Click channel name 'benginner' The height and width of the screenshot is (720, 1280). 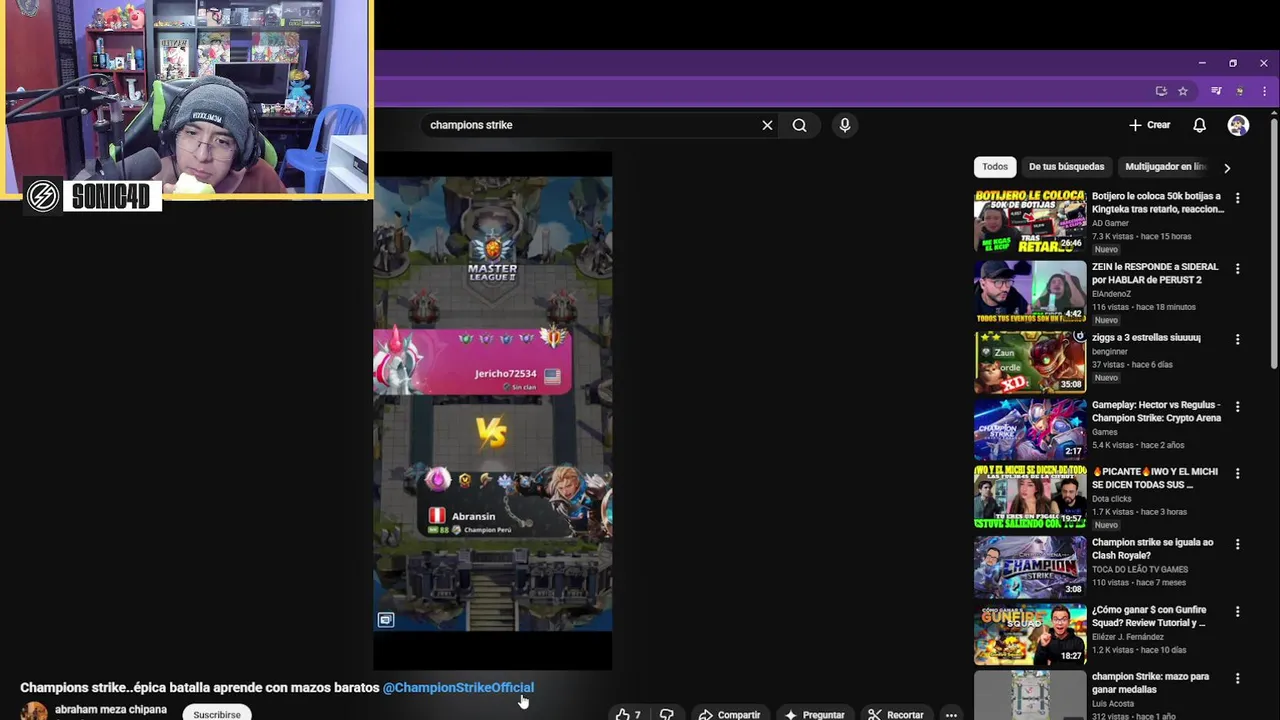(x=1110, y=352)
